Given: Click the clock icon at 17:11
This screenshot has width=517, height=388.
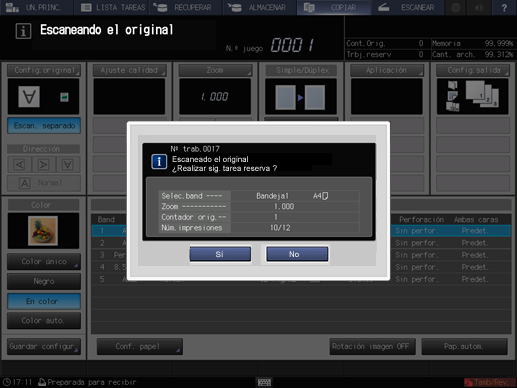Looking at the screenshot, I should (x=7, y=382).
